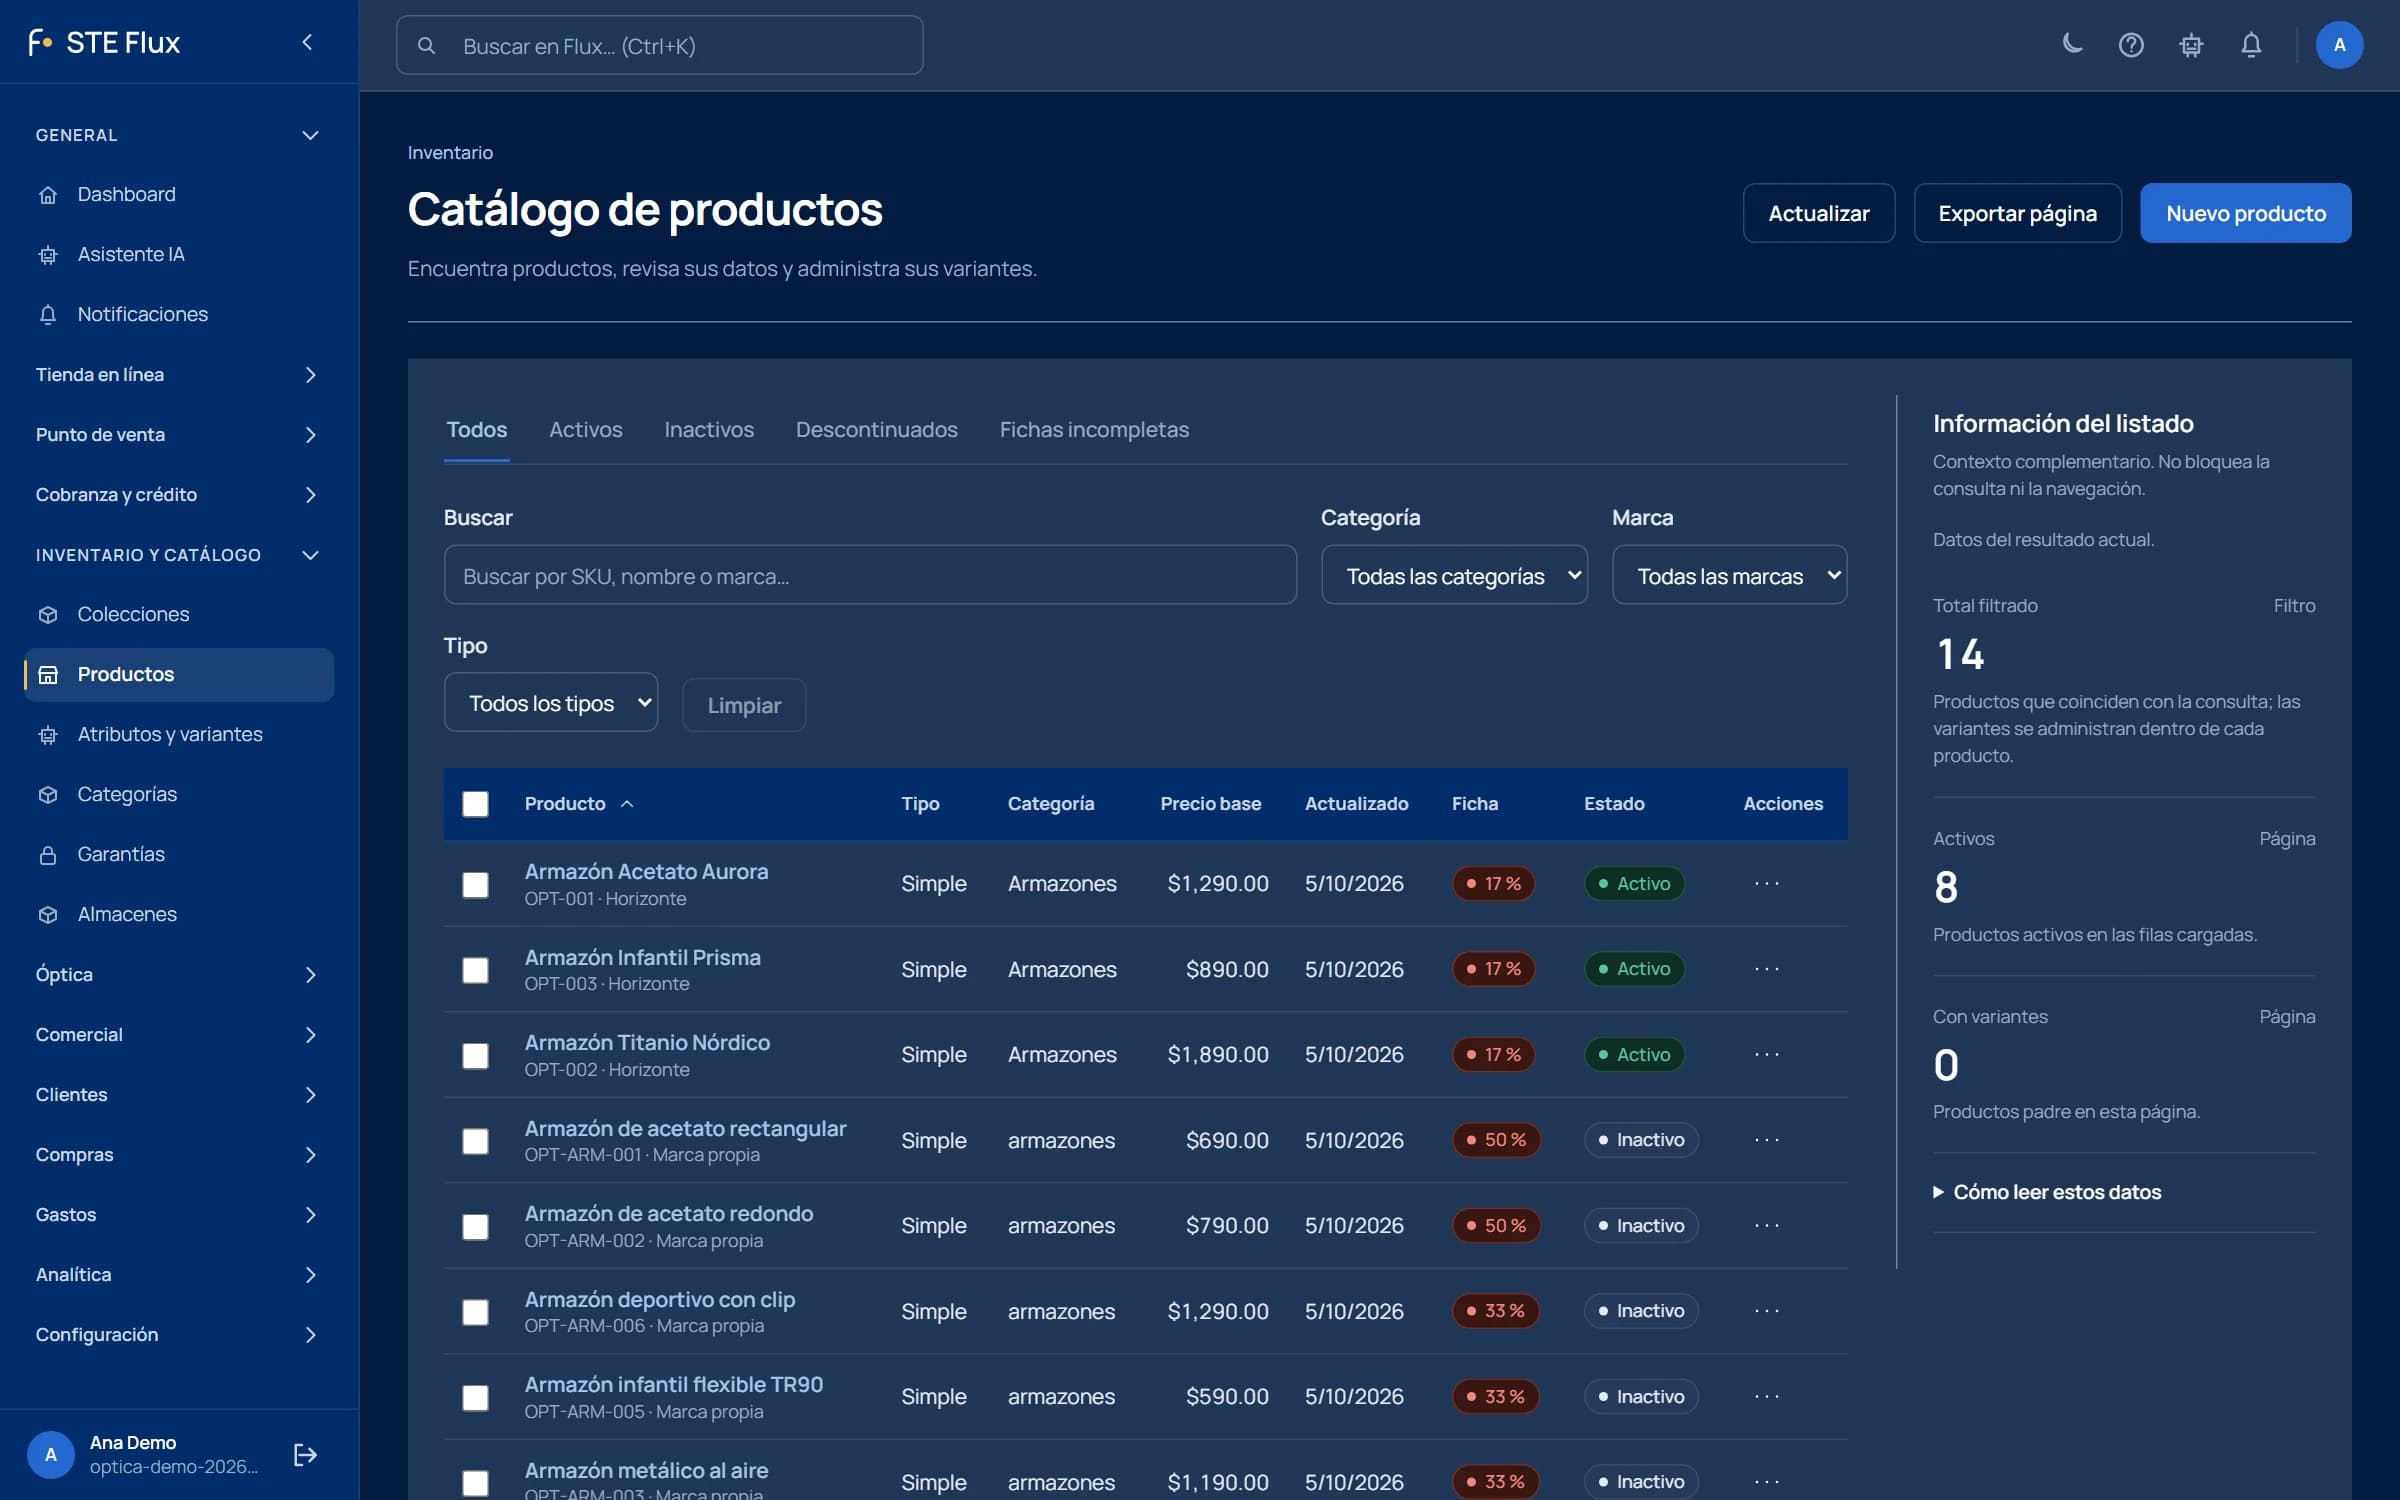Screen dimensions: 2400x1500
Task: Focus the global Buscar en Flux search box
Action: [x=659, y=45]
